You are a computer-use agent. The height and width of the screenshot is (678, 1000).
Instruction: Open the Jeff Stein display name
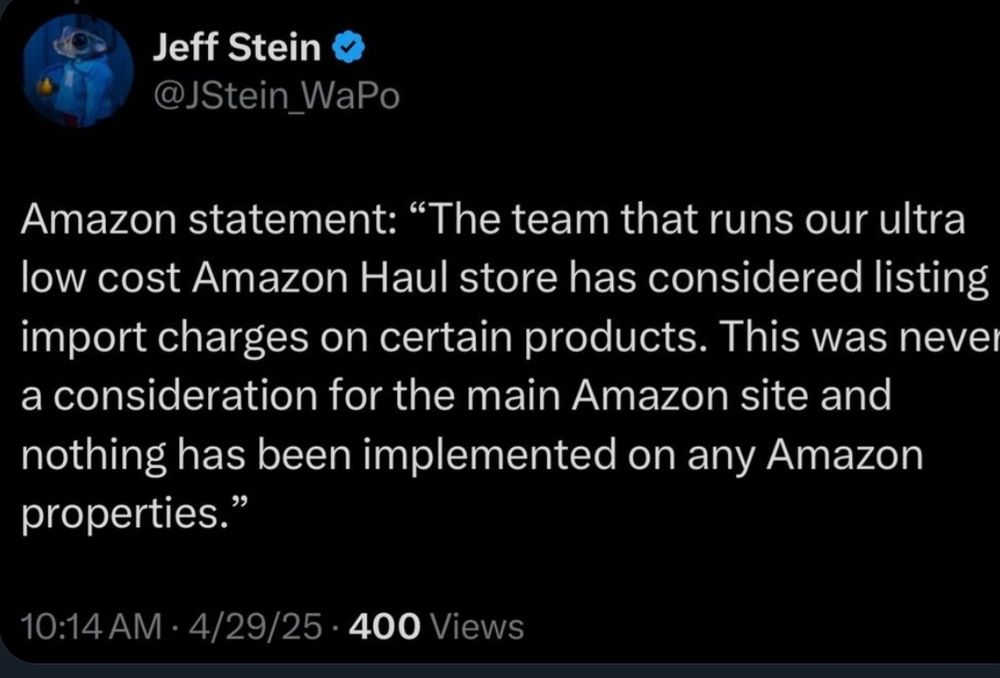point(237,48)
